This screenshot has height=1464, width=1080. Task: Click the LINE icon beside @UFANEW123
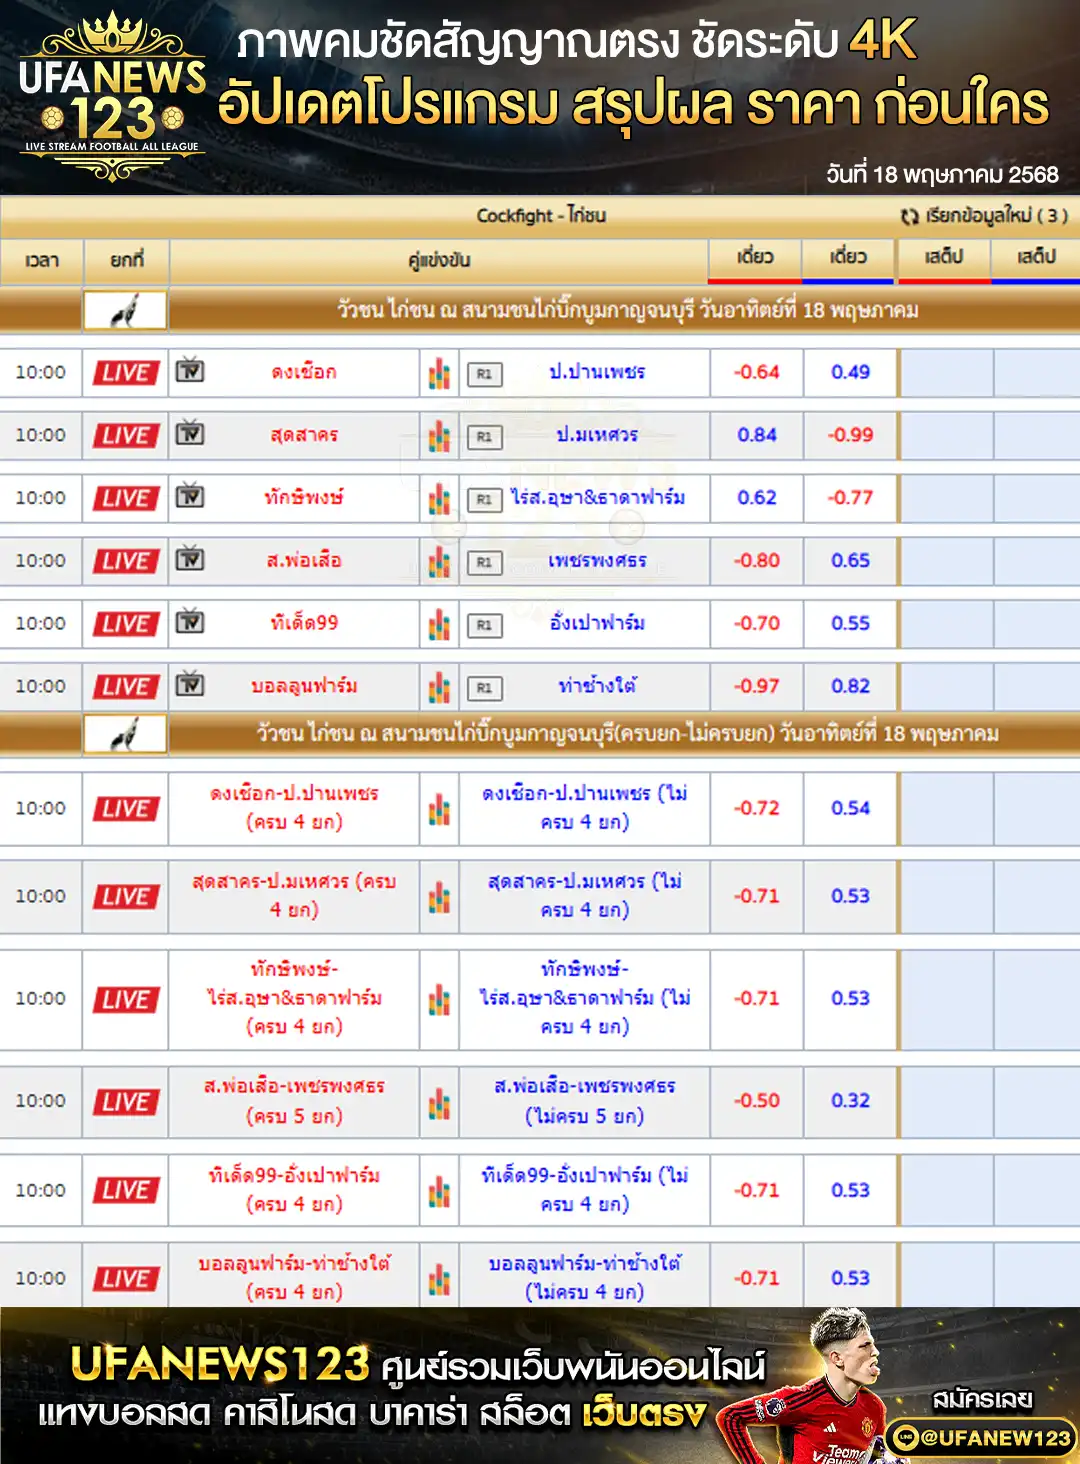pyautogui.click(x=906, y=1438)
